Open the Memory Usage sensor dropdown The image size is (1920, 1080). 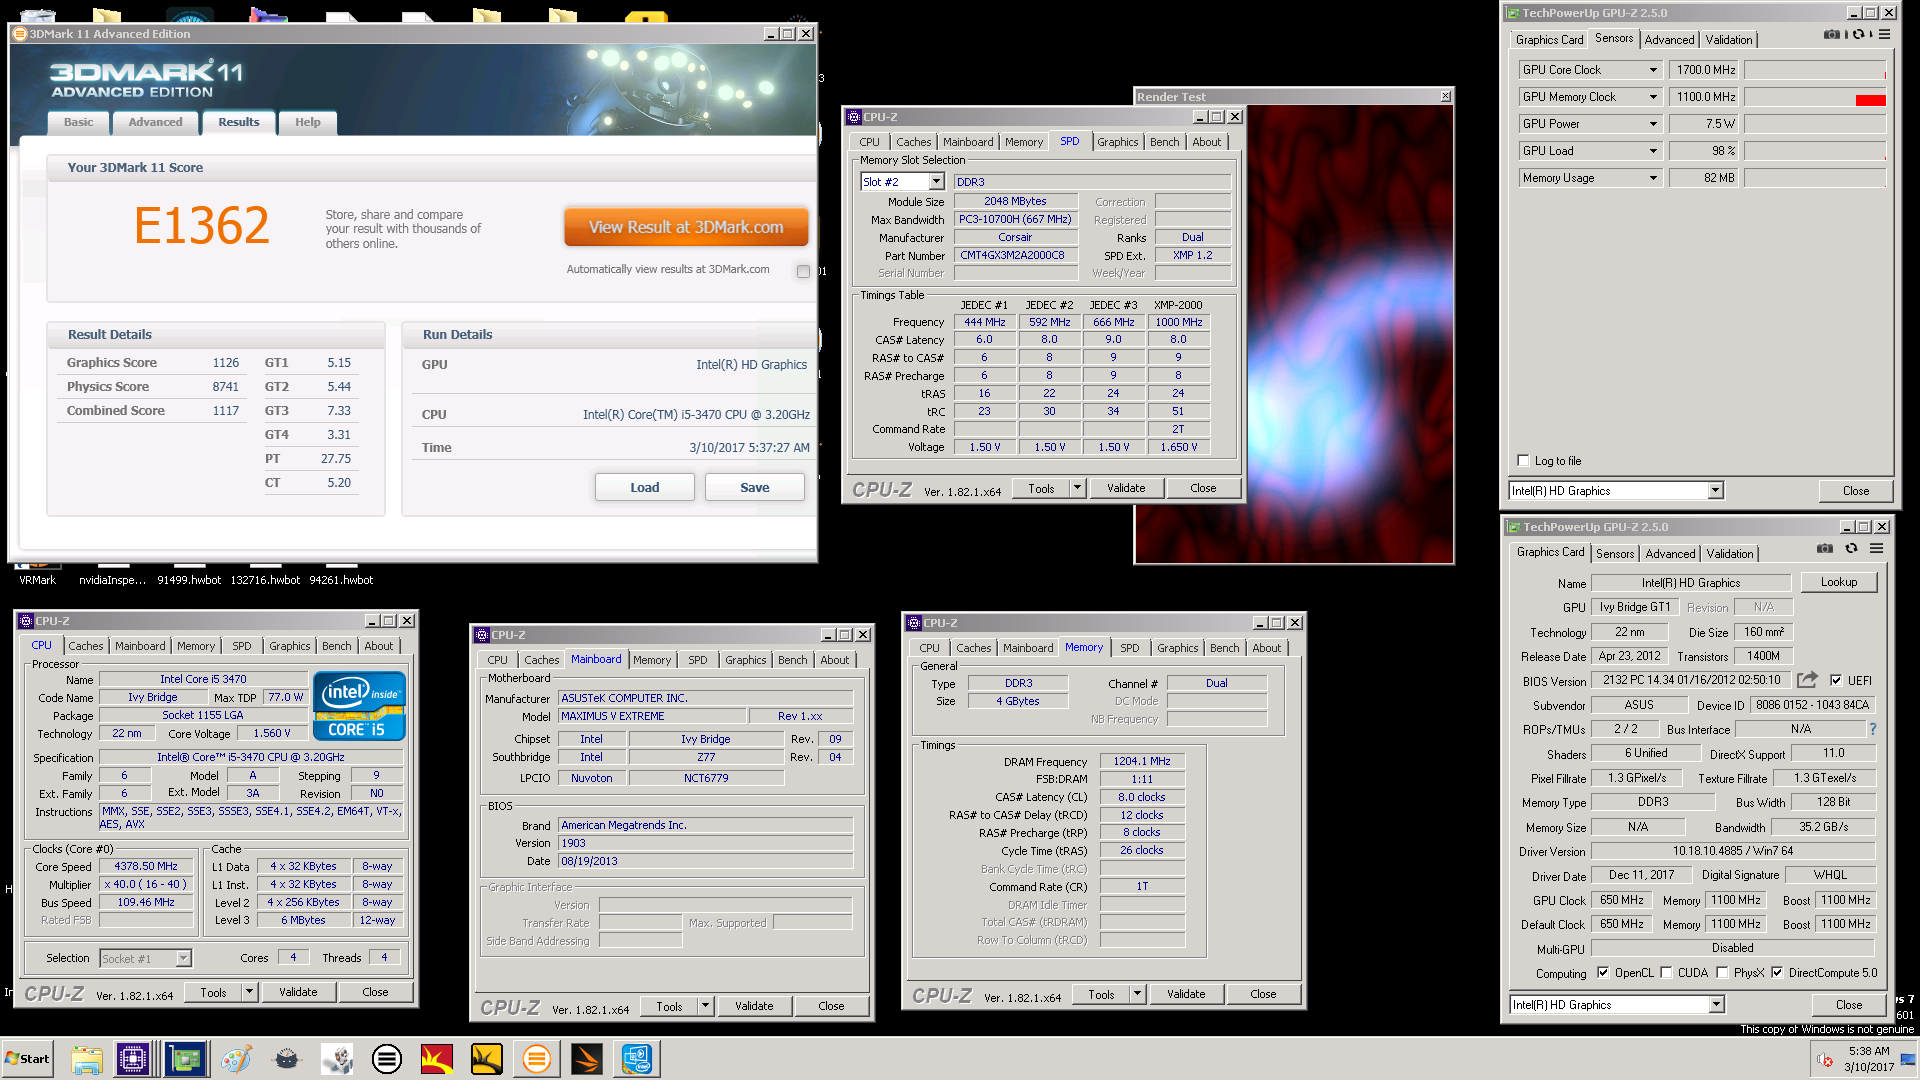point(1653,178)
